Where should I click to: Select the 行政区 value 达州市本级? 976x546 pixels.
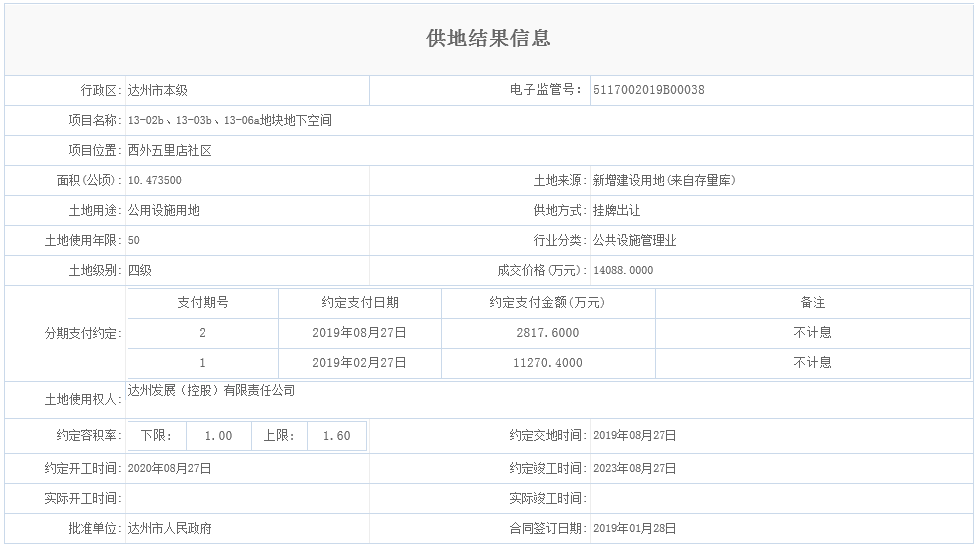157,90
